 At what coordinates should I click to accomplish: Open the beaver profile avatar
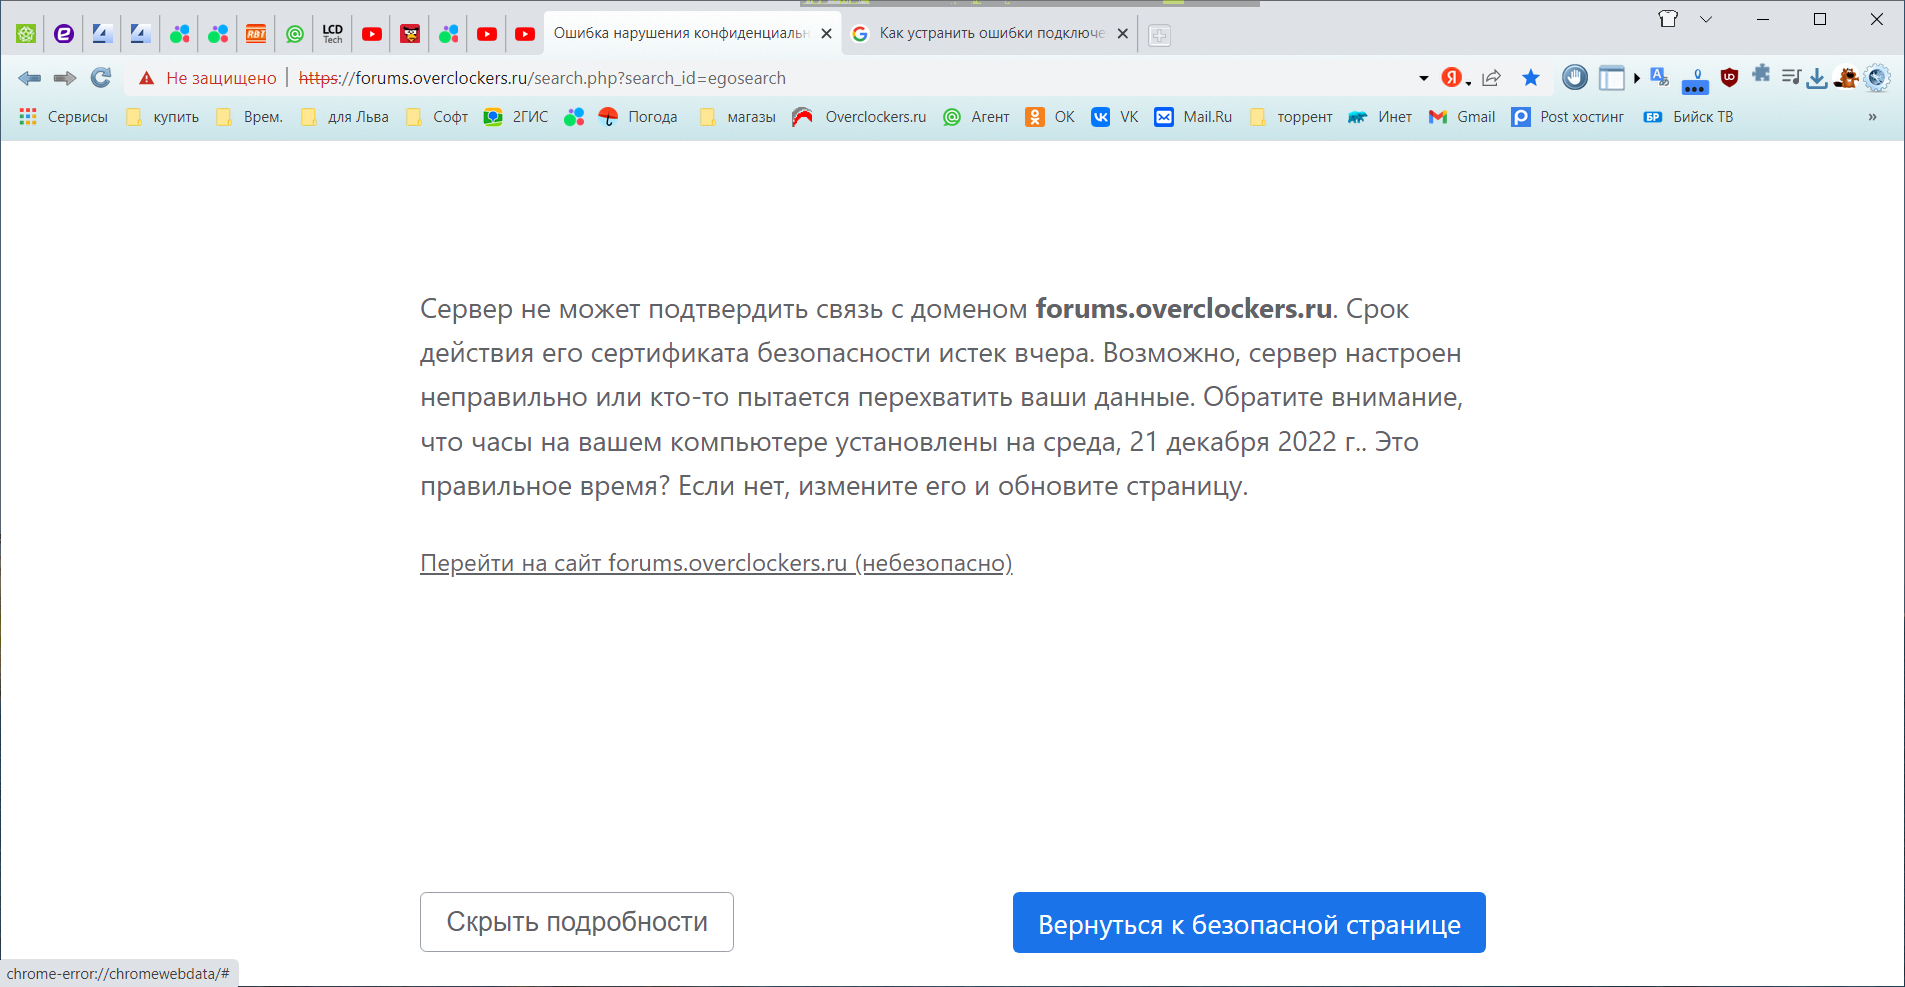(1847, 77)
